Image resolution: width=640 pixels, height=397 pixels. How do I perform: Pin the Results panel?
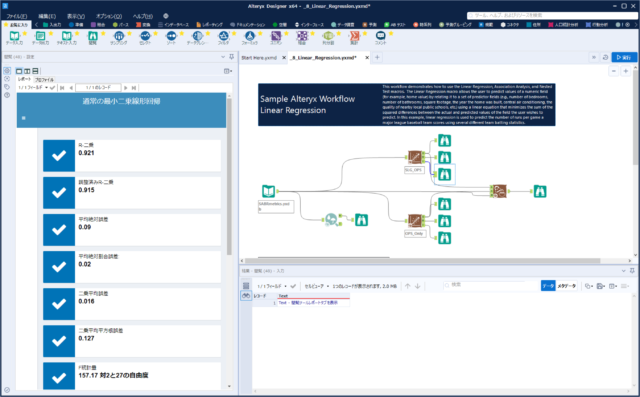point(632,271)
